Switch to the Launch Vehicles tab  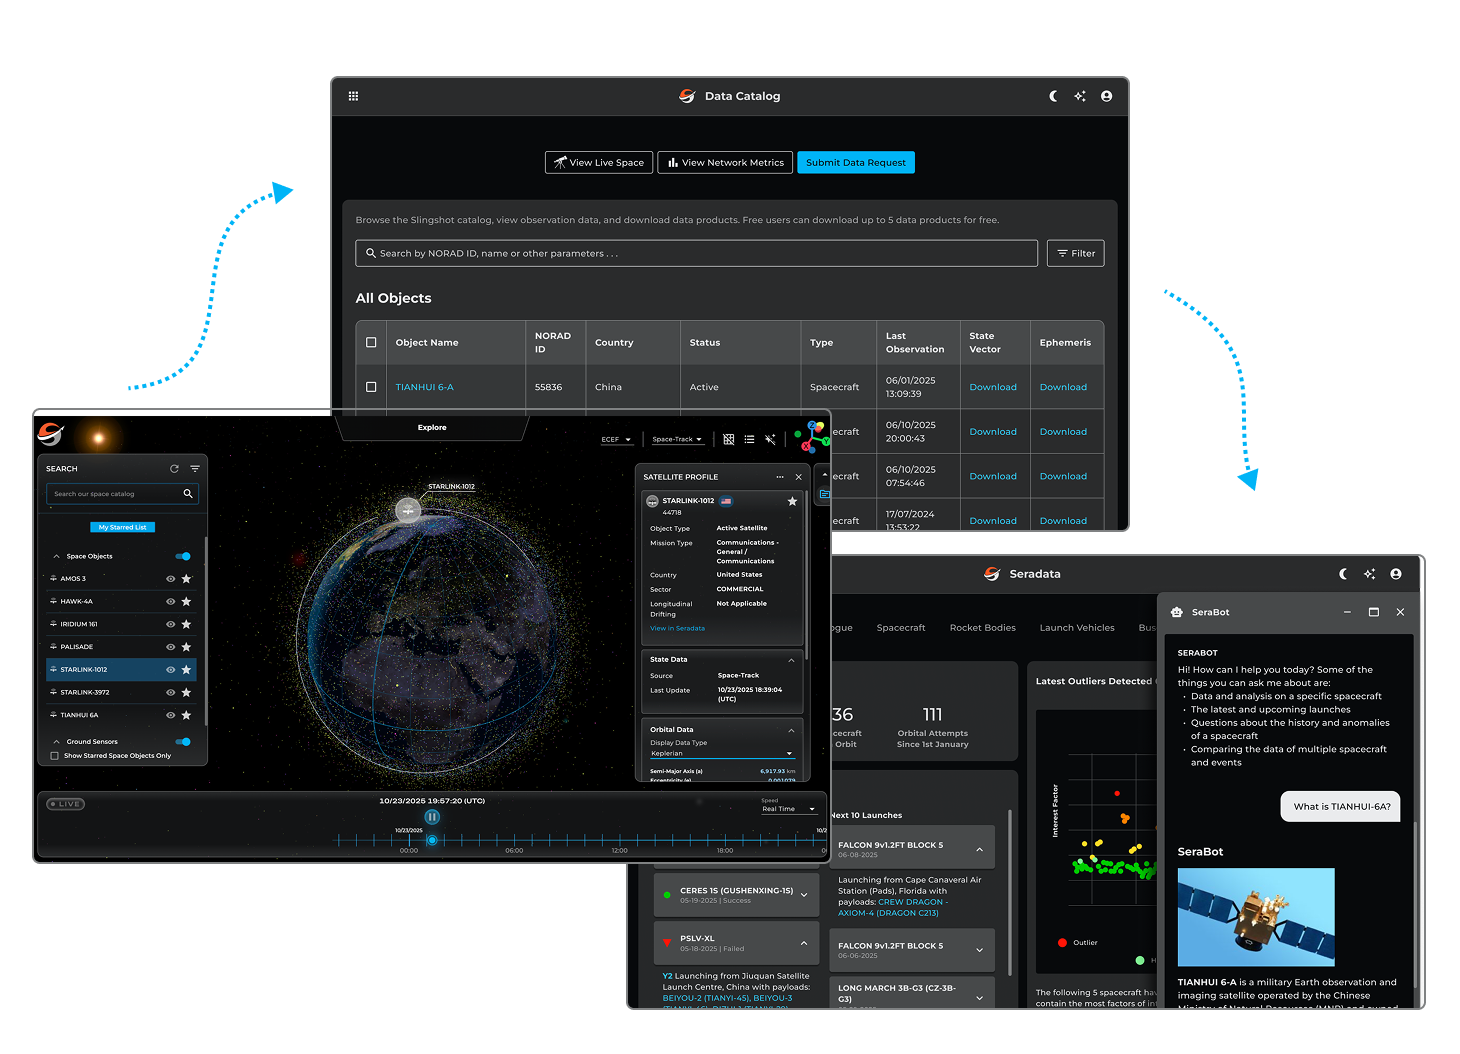[1077, 628]
